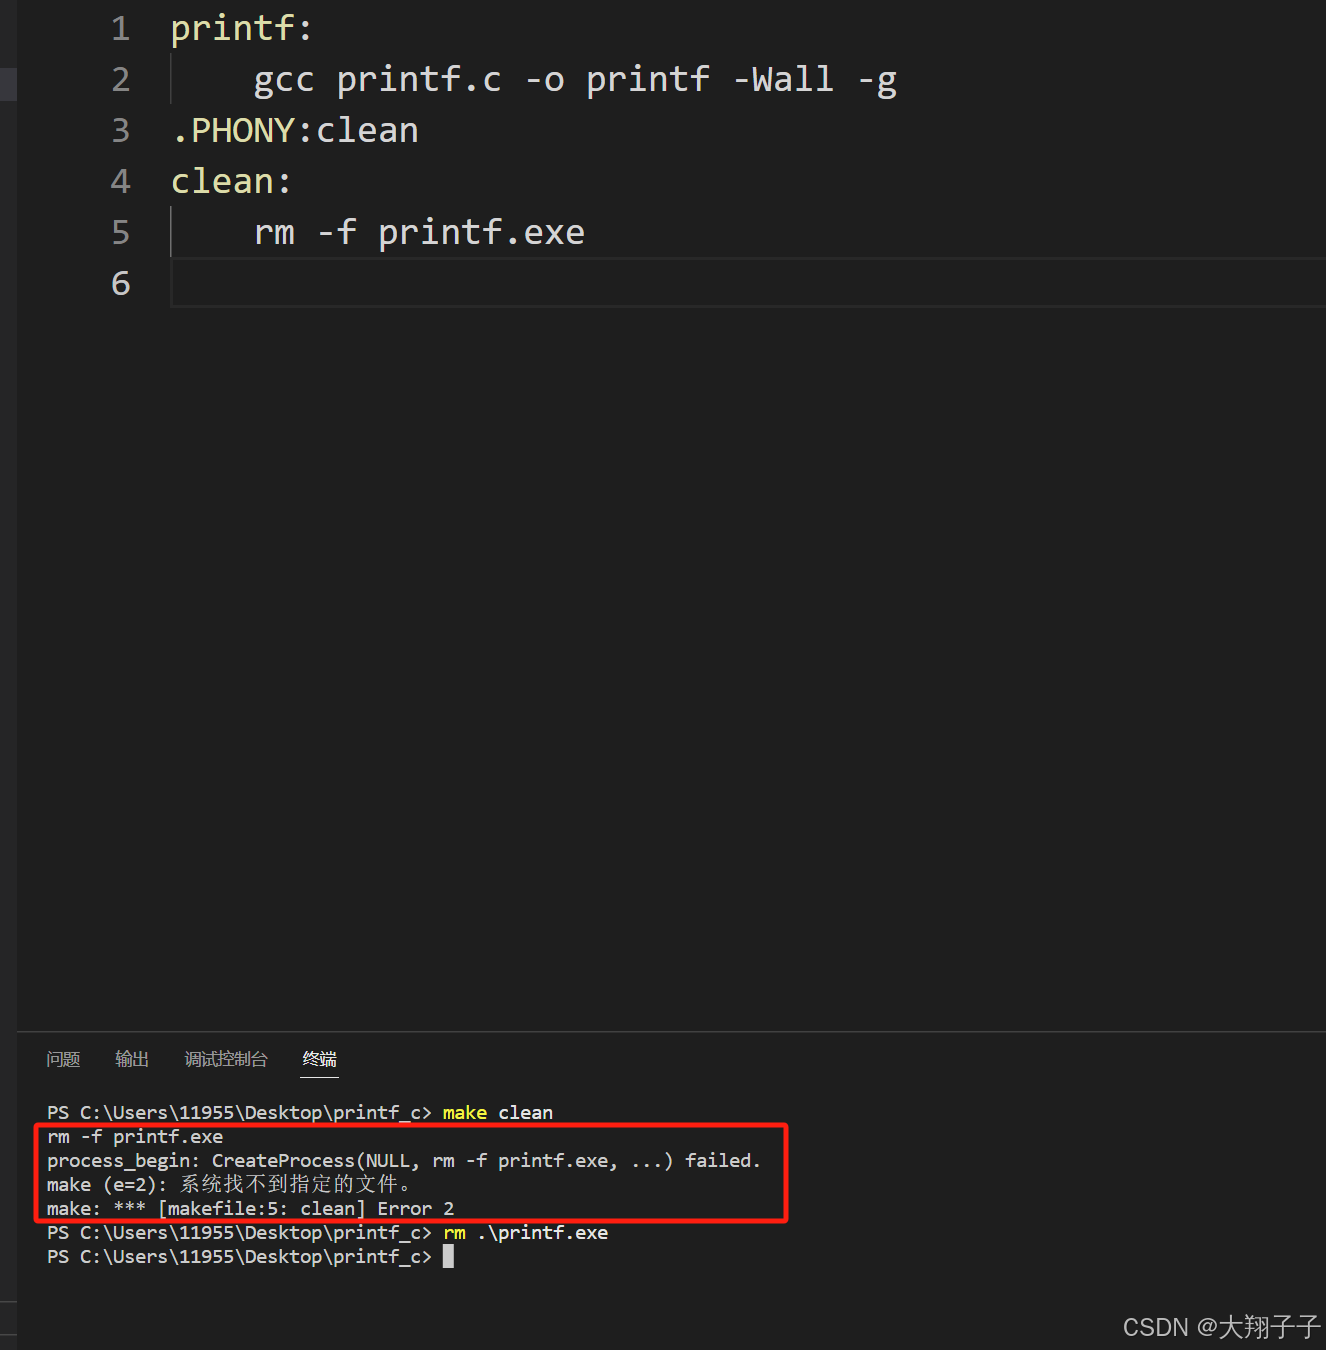Click the Chinese error message 系统找不到指定的文件

tap(295, 1184)
